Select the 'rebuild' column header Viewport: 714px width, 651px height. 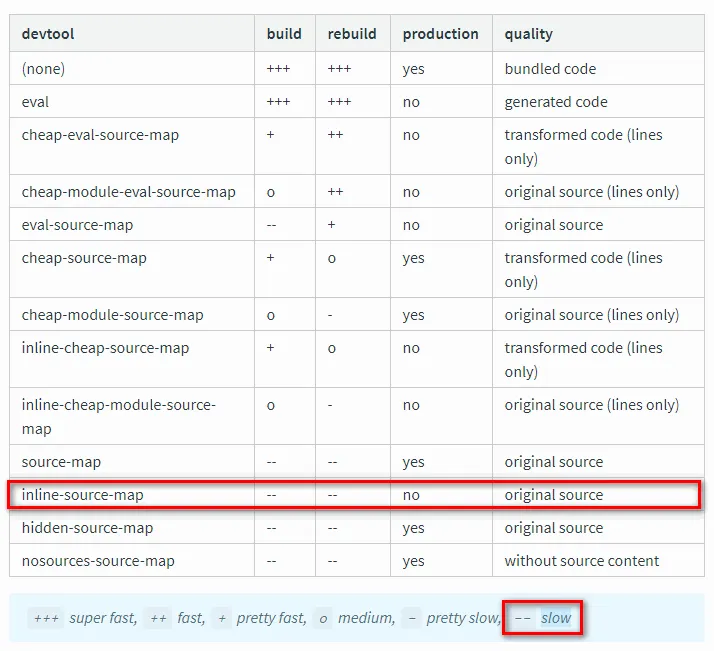(352, 34)
